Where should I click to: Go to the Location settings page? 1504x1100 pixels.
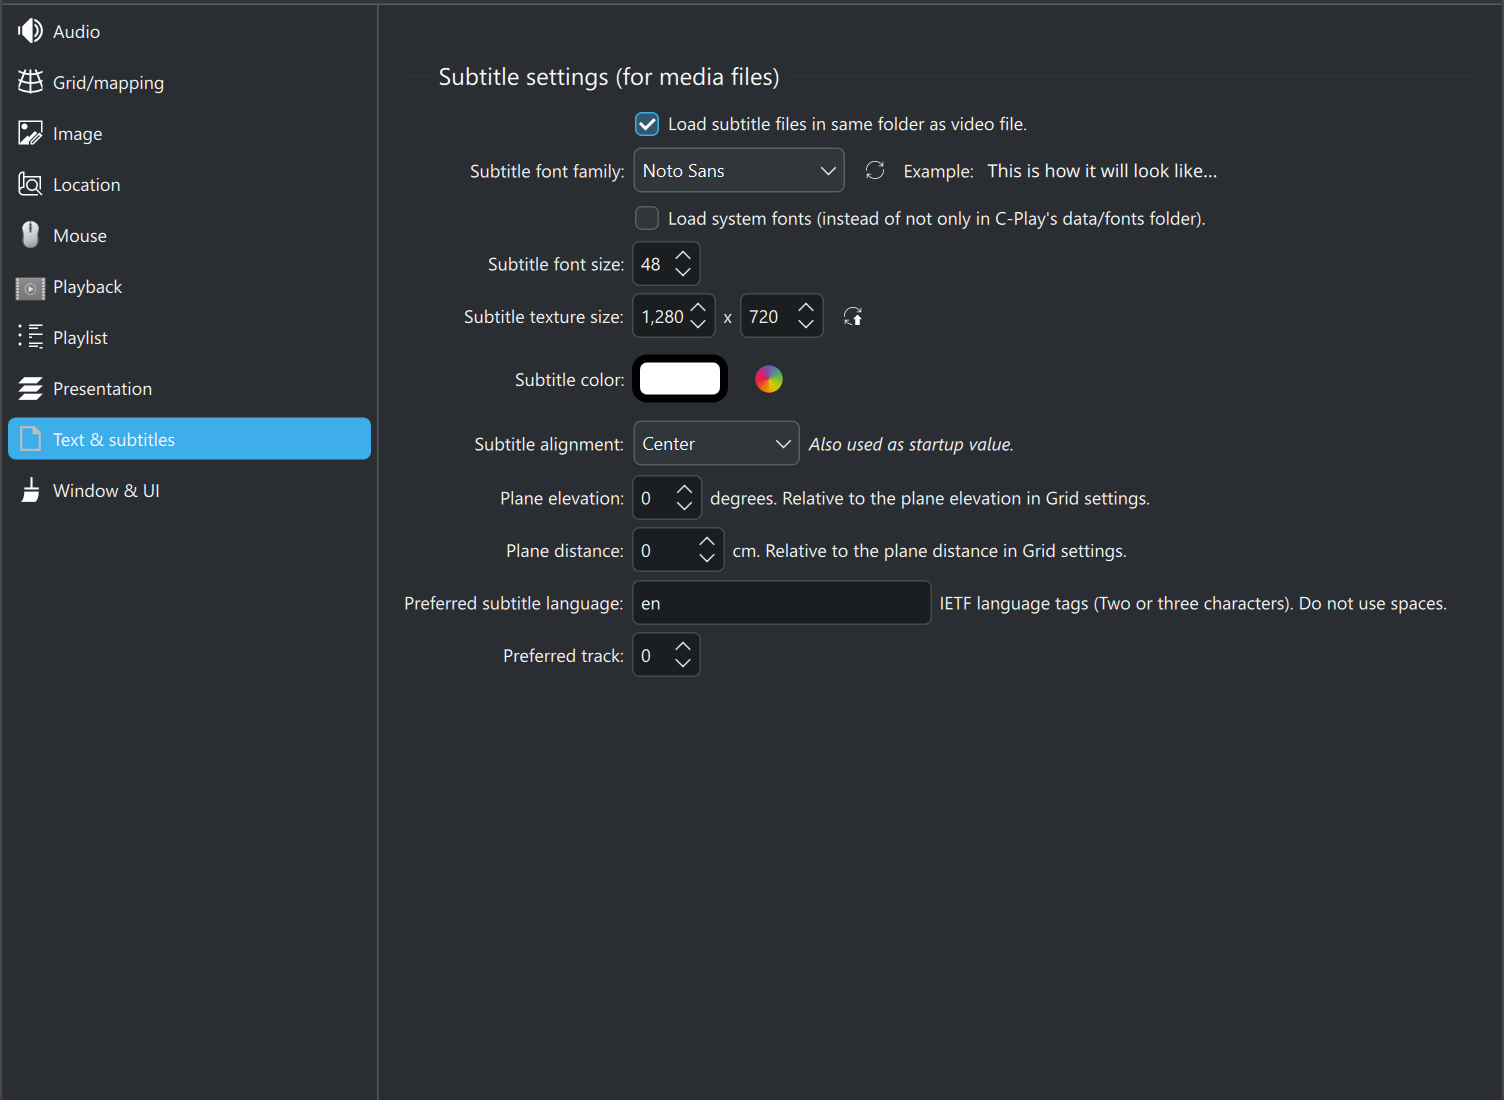pyautogui.click(x=86, y=185)
